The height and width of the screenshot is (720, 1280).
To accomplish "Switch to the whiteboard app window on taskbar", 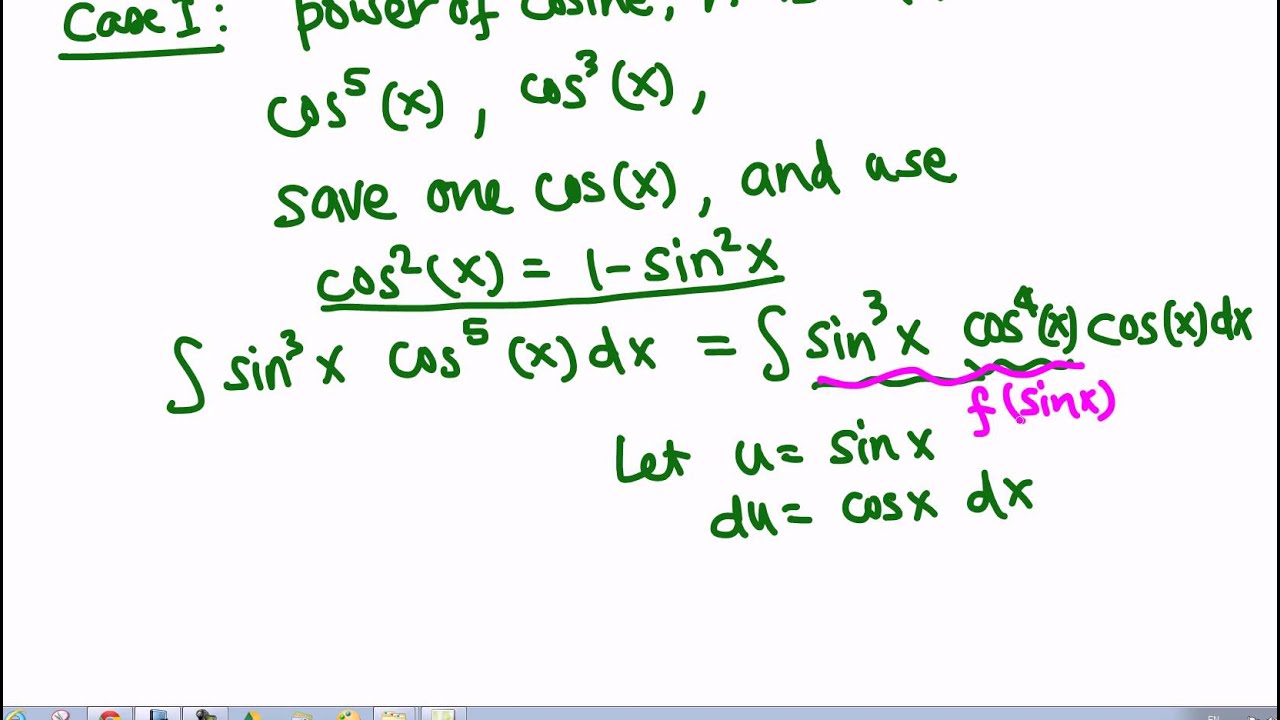I will click(443, 715).
